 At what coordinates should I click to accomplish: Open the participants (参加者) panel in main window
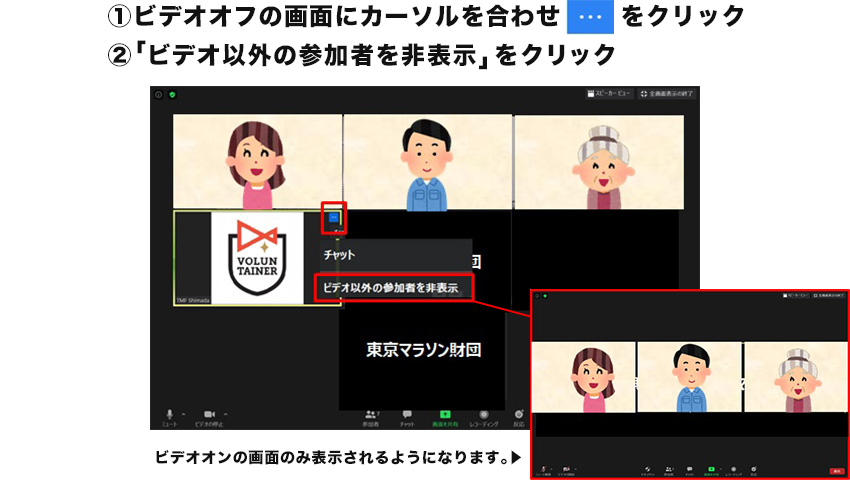point(372,415)
